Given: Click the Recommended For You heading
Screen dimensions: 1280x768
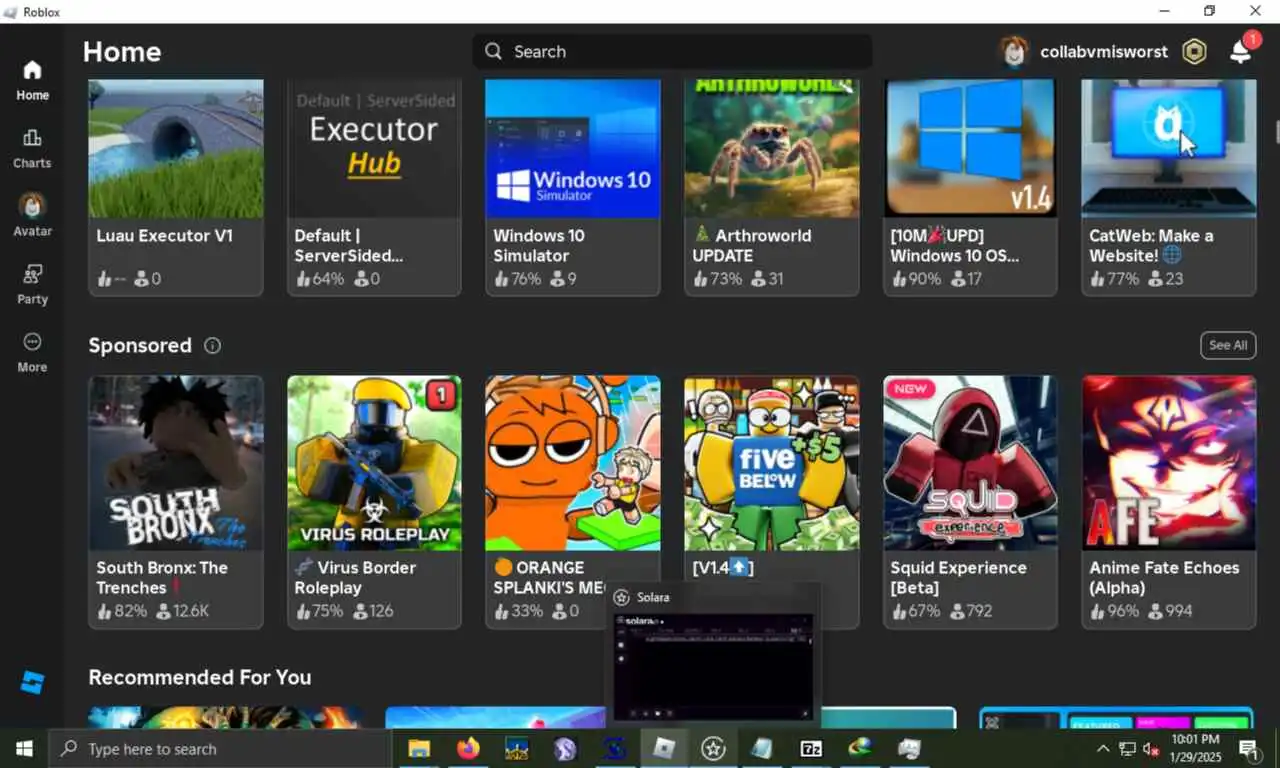Looking at the screenshot, I should 200,677.
